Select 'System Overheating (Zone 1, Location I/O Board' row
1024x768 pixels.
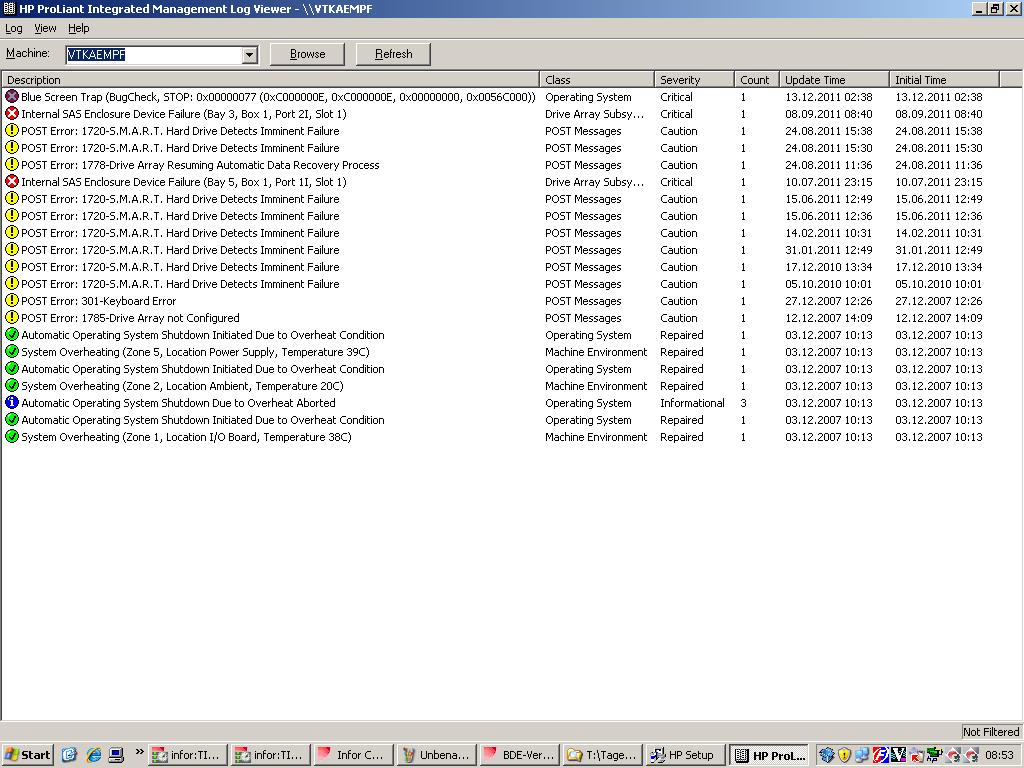186,437
